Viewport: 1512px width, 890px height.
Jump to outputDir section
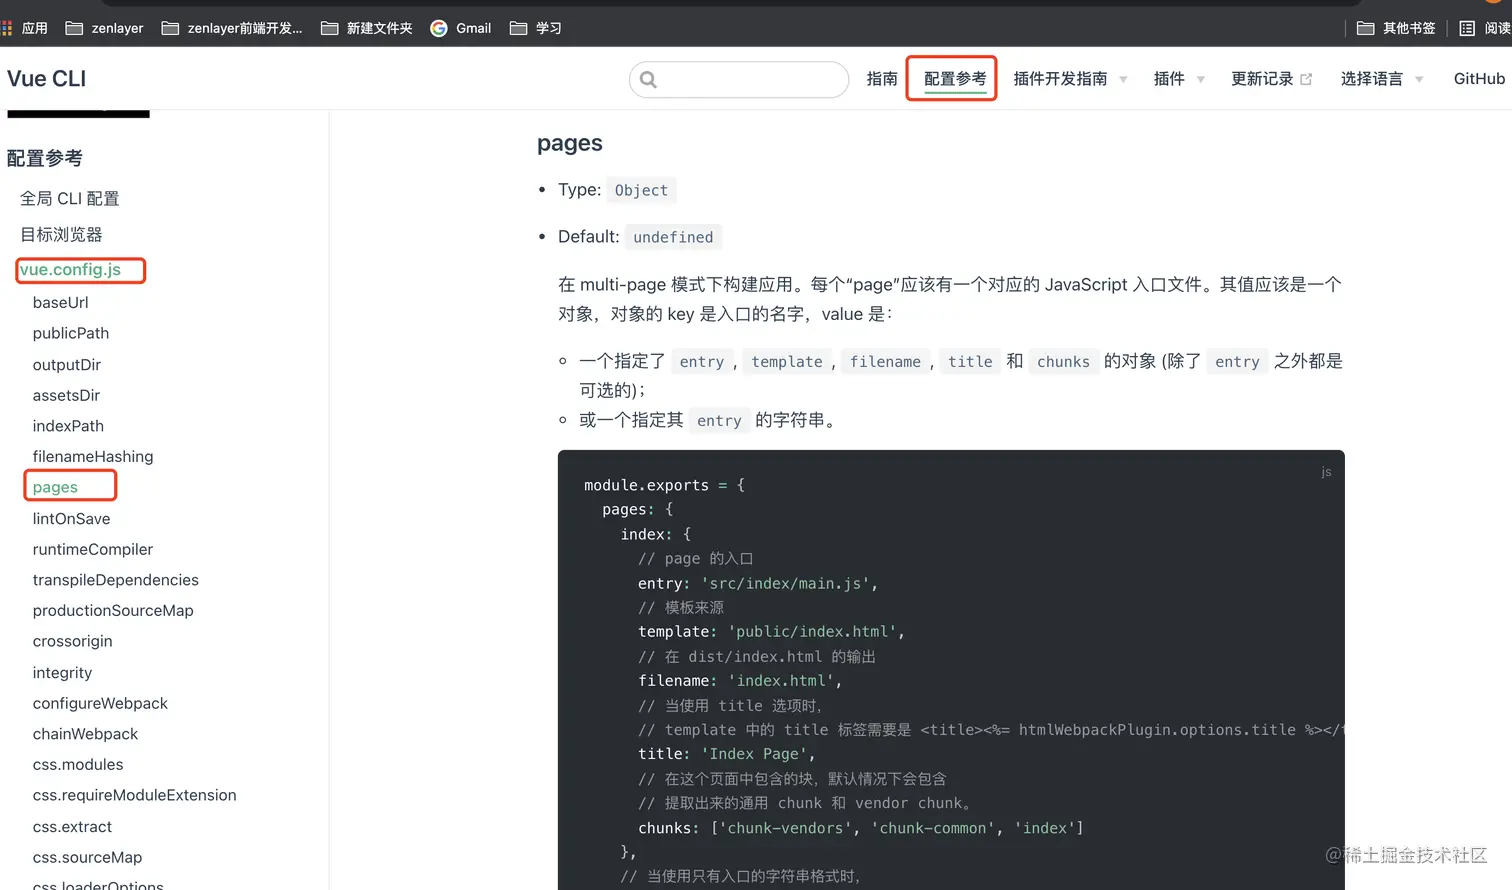coord(67,365)
